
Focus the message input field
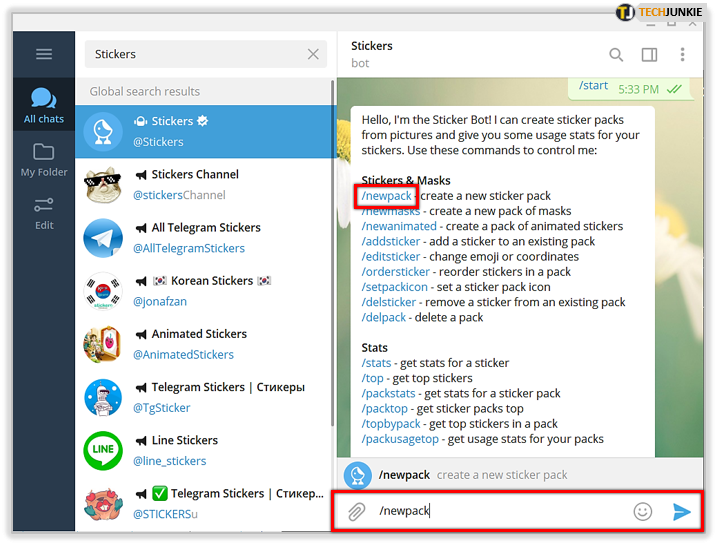click(500, 512)
